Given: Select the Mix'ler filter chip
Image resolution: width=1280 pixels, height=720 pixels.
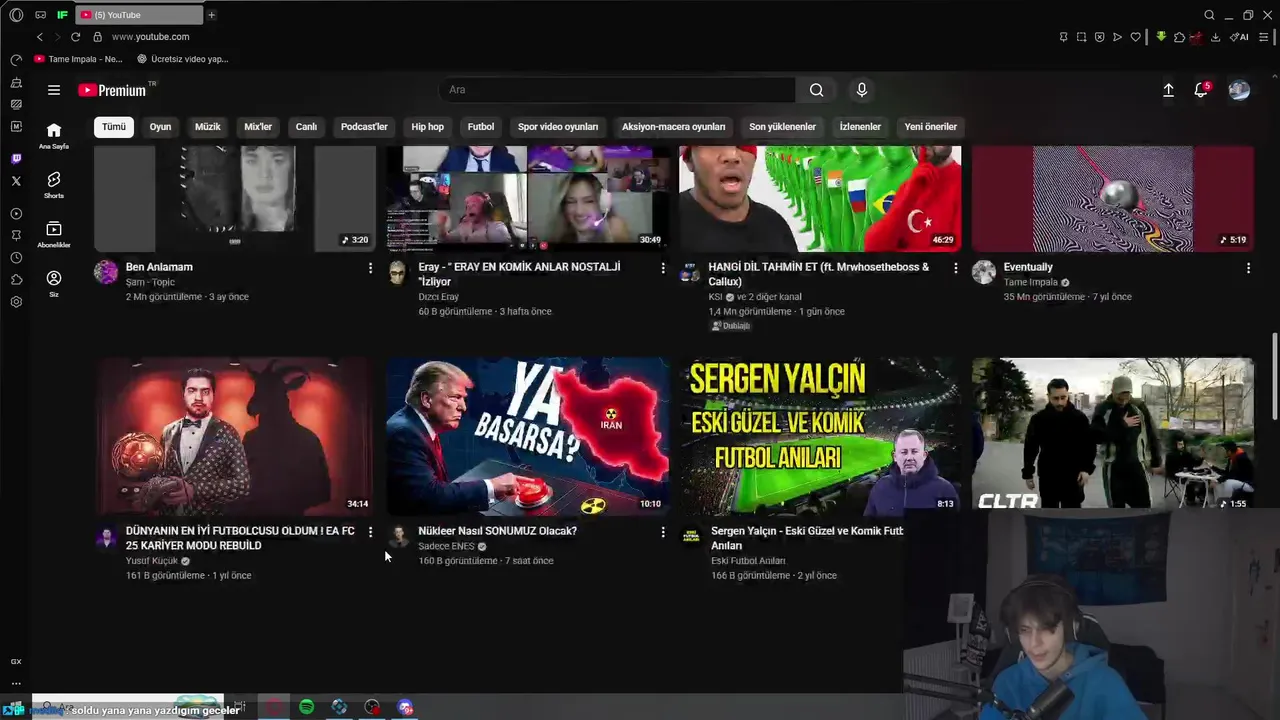Looking at the screenshot, I should 258,127.
